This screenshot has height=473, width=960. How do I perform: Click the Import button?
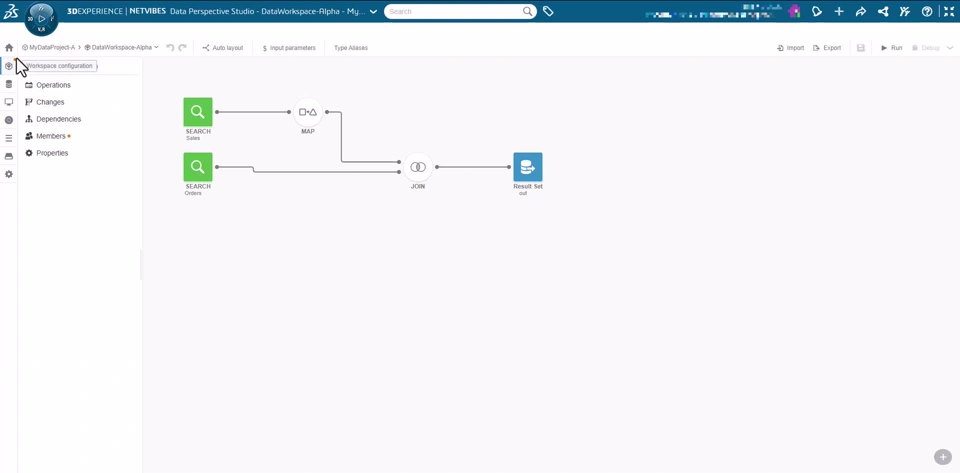(x=790, y=48)
